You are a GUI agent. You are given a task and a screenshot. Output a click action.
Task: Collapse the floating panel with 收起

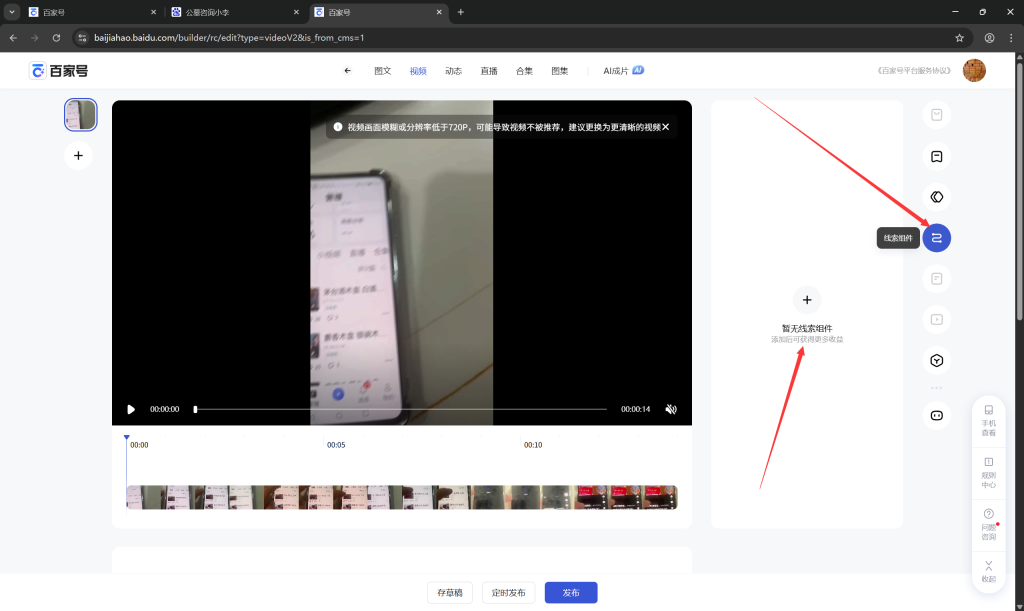pos(988,571)
